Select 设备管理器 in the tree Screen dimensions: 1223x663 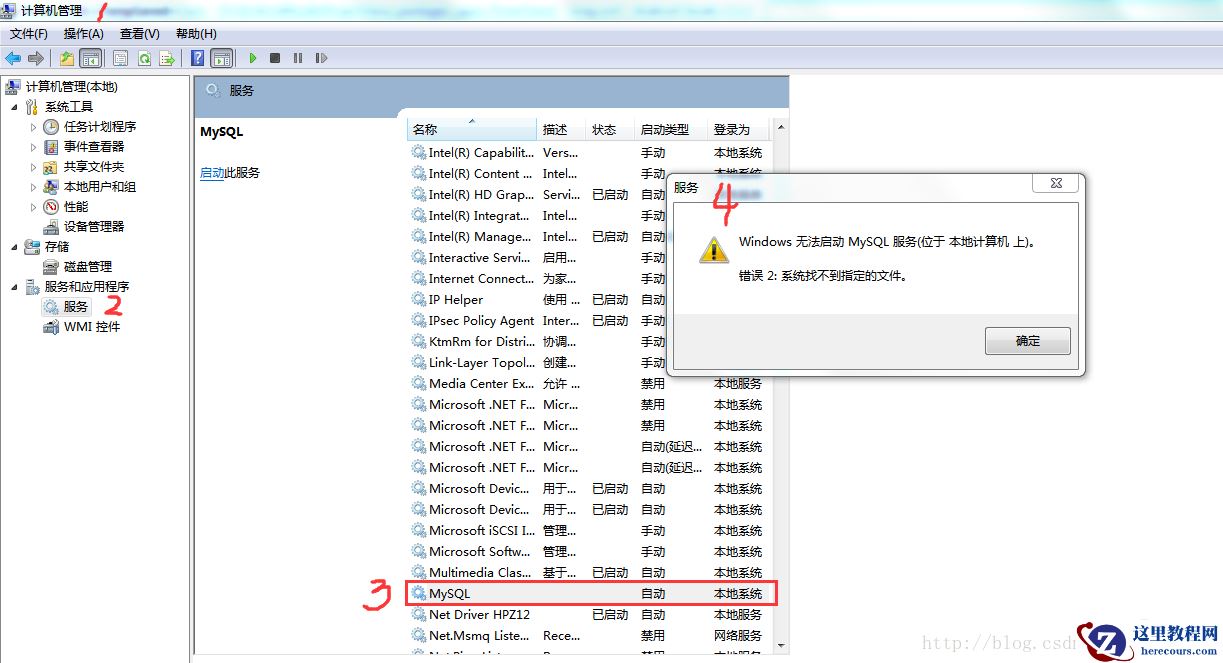pos(94,227)
